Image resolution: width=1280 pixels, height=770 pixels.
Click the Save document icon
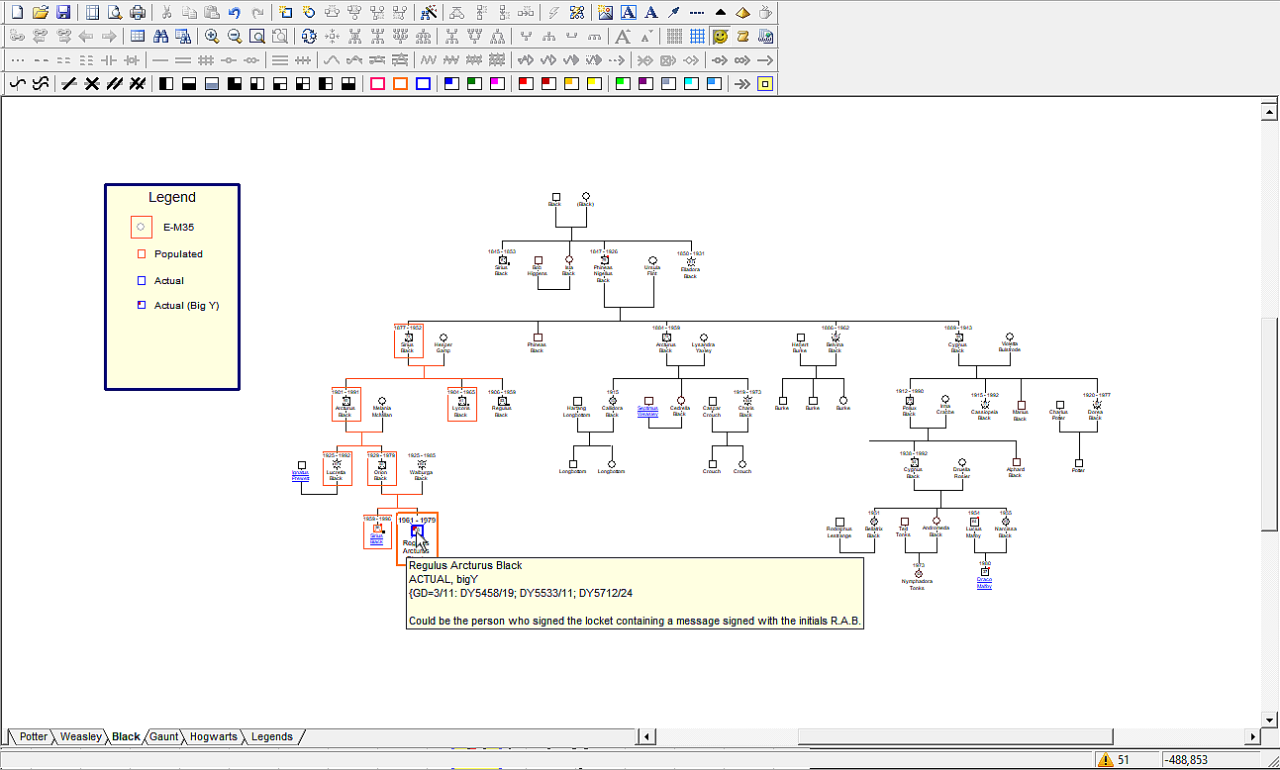coord(63,13)
